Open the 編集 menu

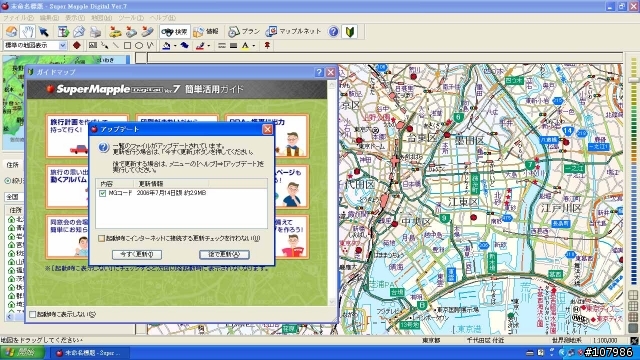tap(49, 18)
